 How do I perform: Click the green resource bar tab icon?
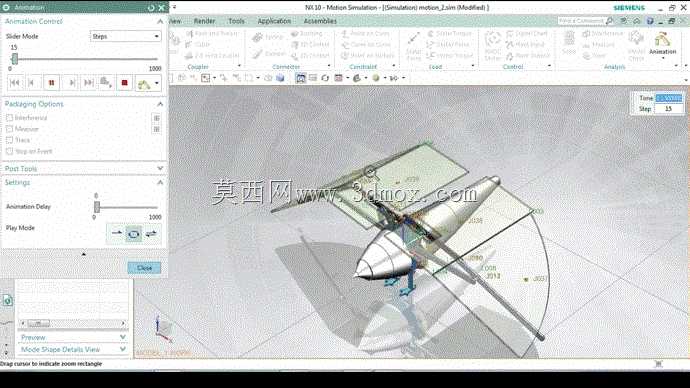(x=7, y=300)
